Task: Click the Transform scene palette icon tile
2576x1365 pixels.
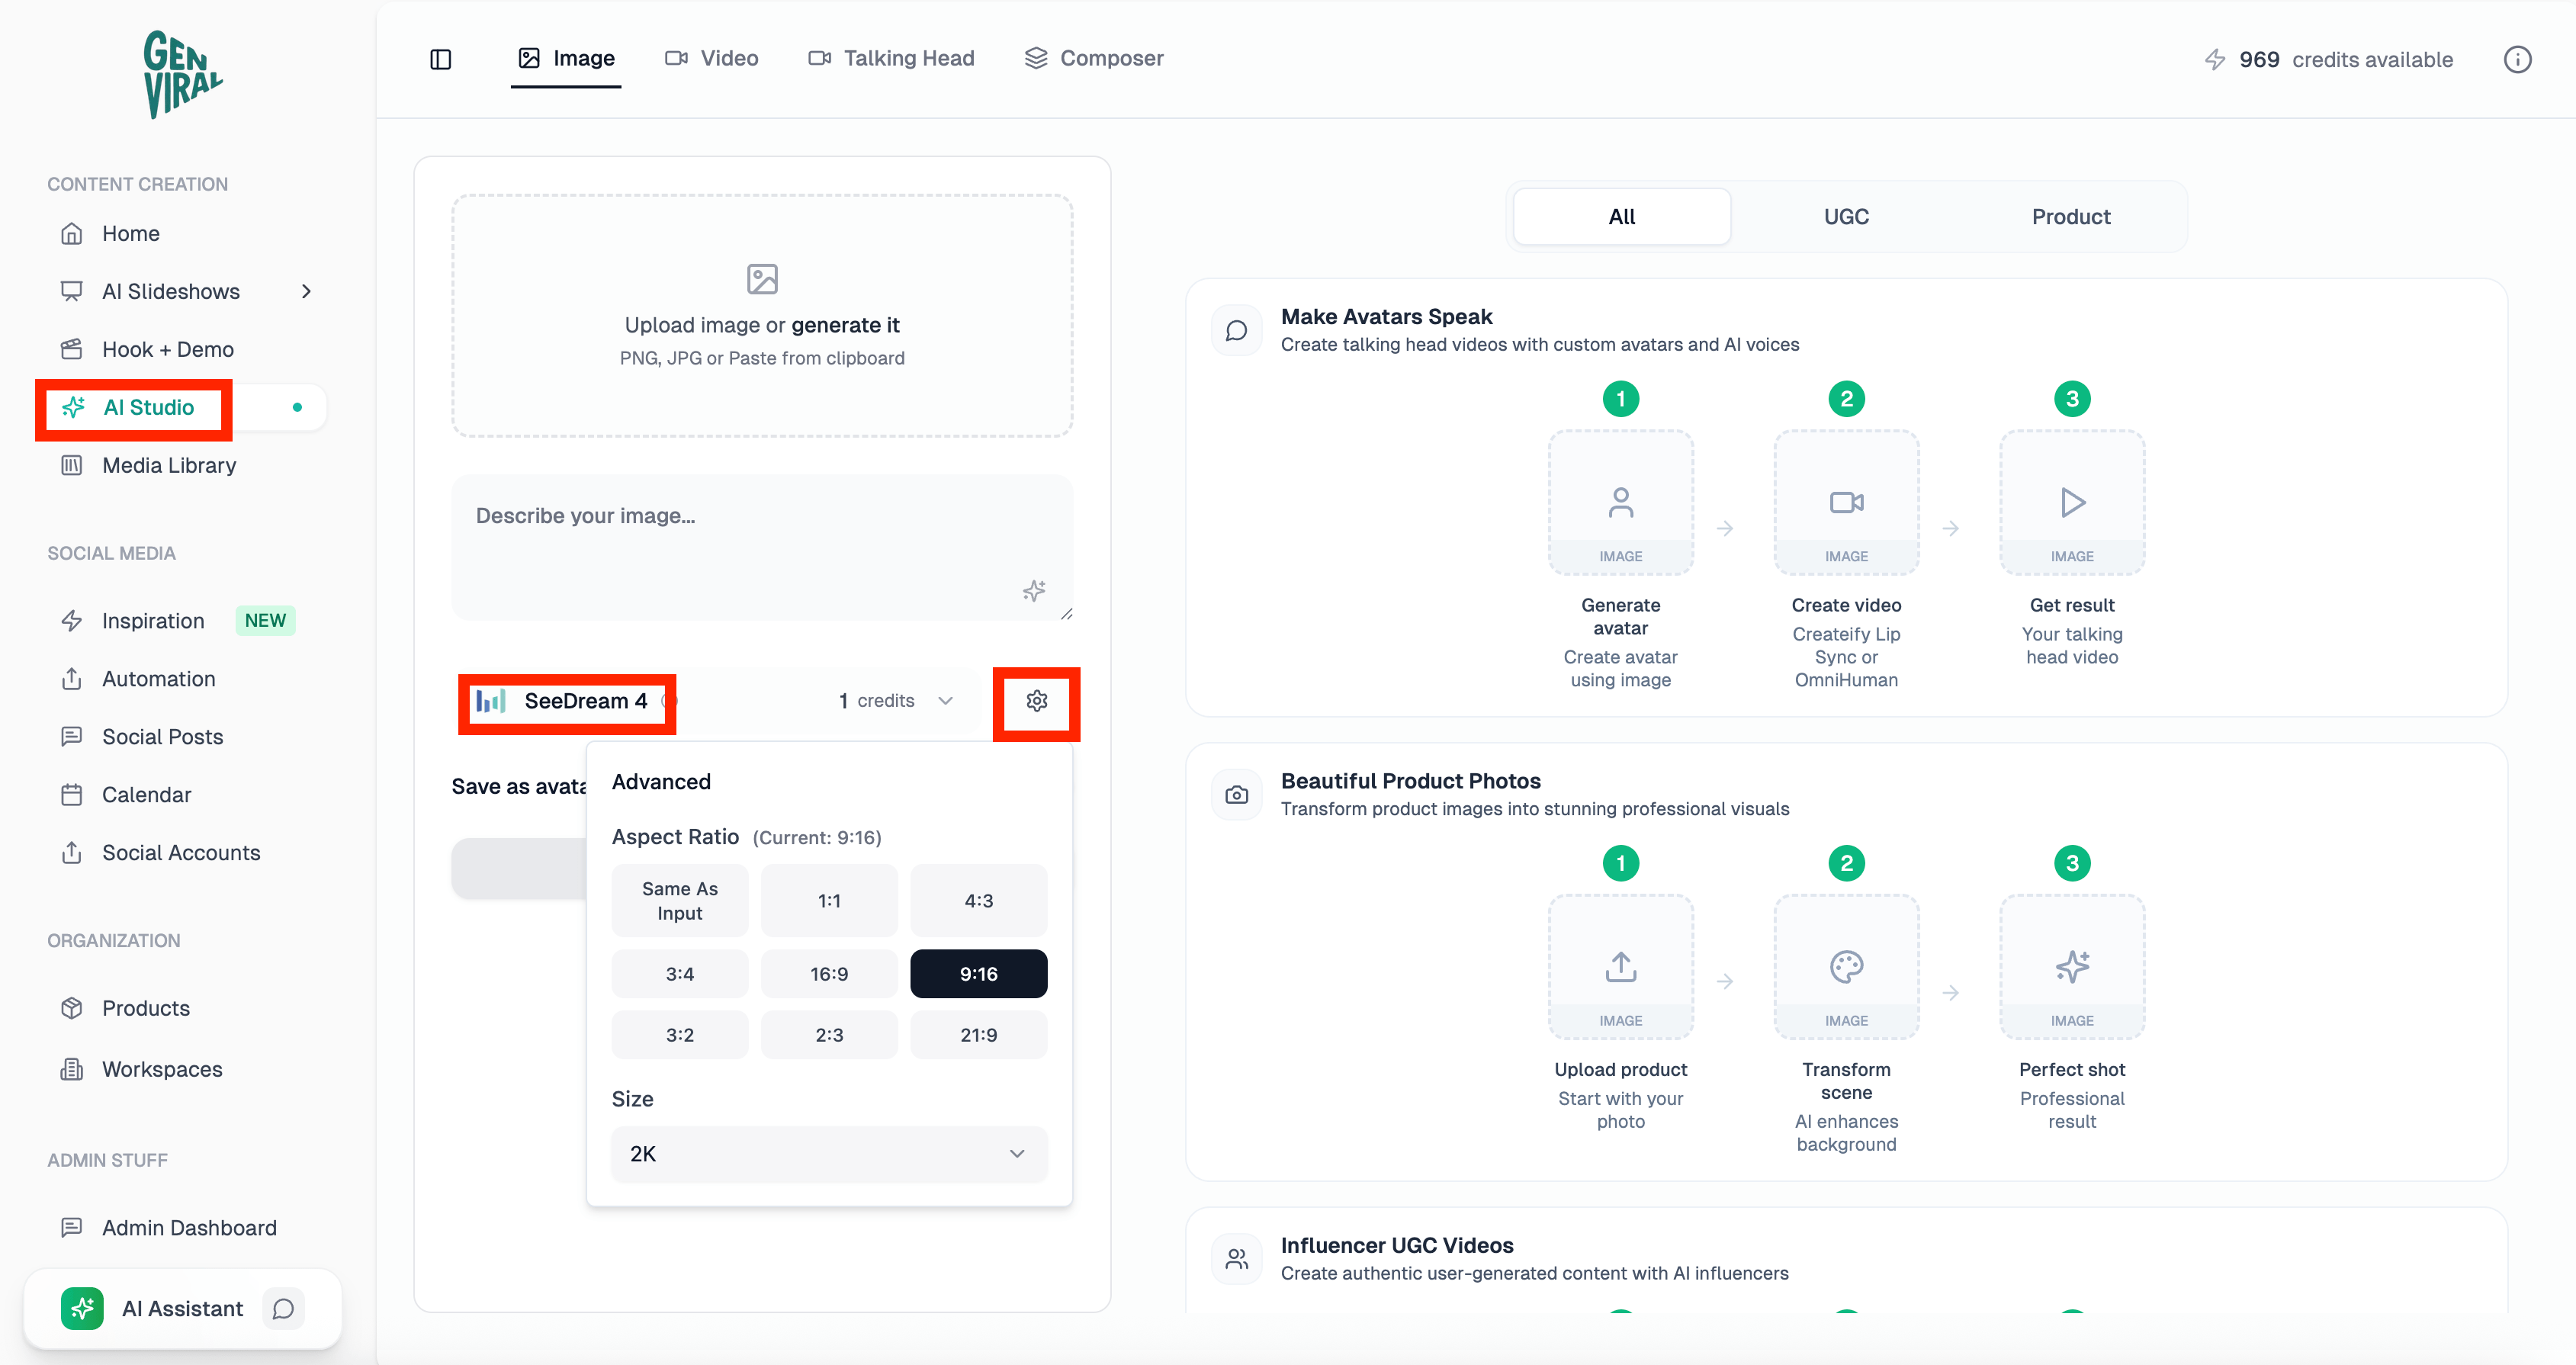Action: click(1846, 967)
